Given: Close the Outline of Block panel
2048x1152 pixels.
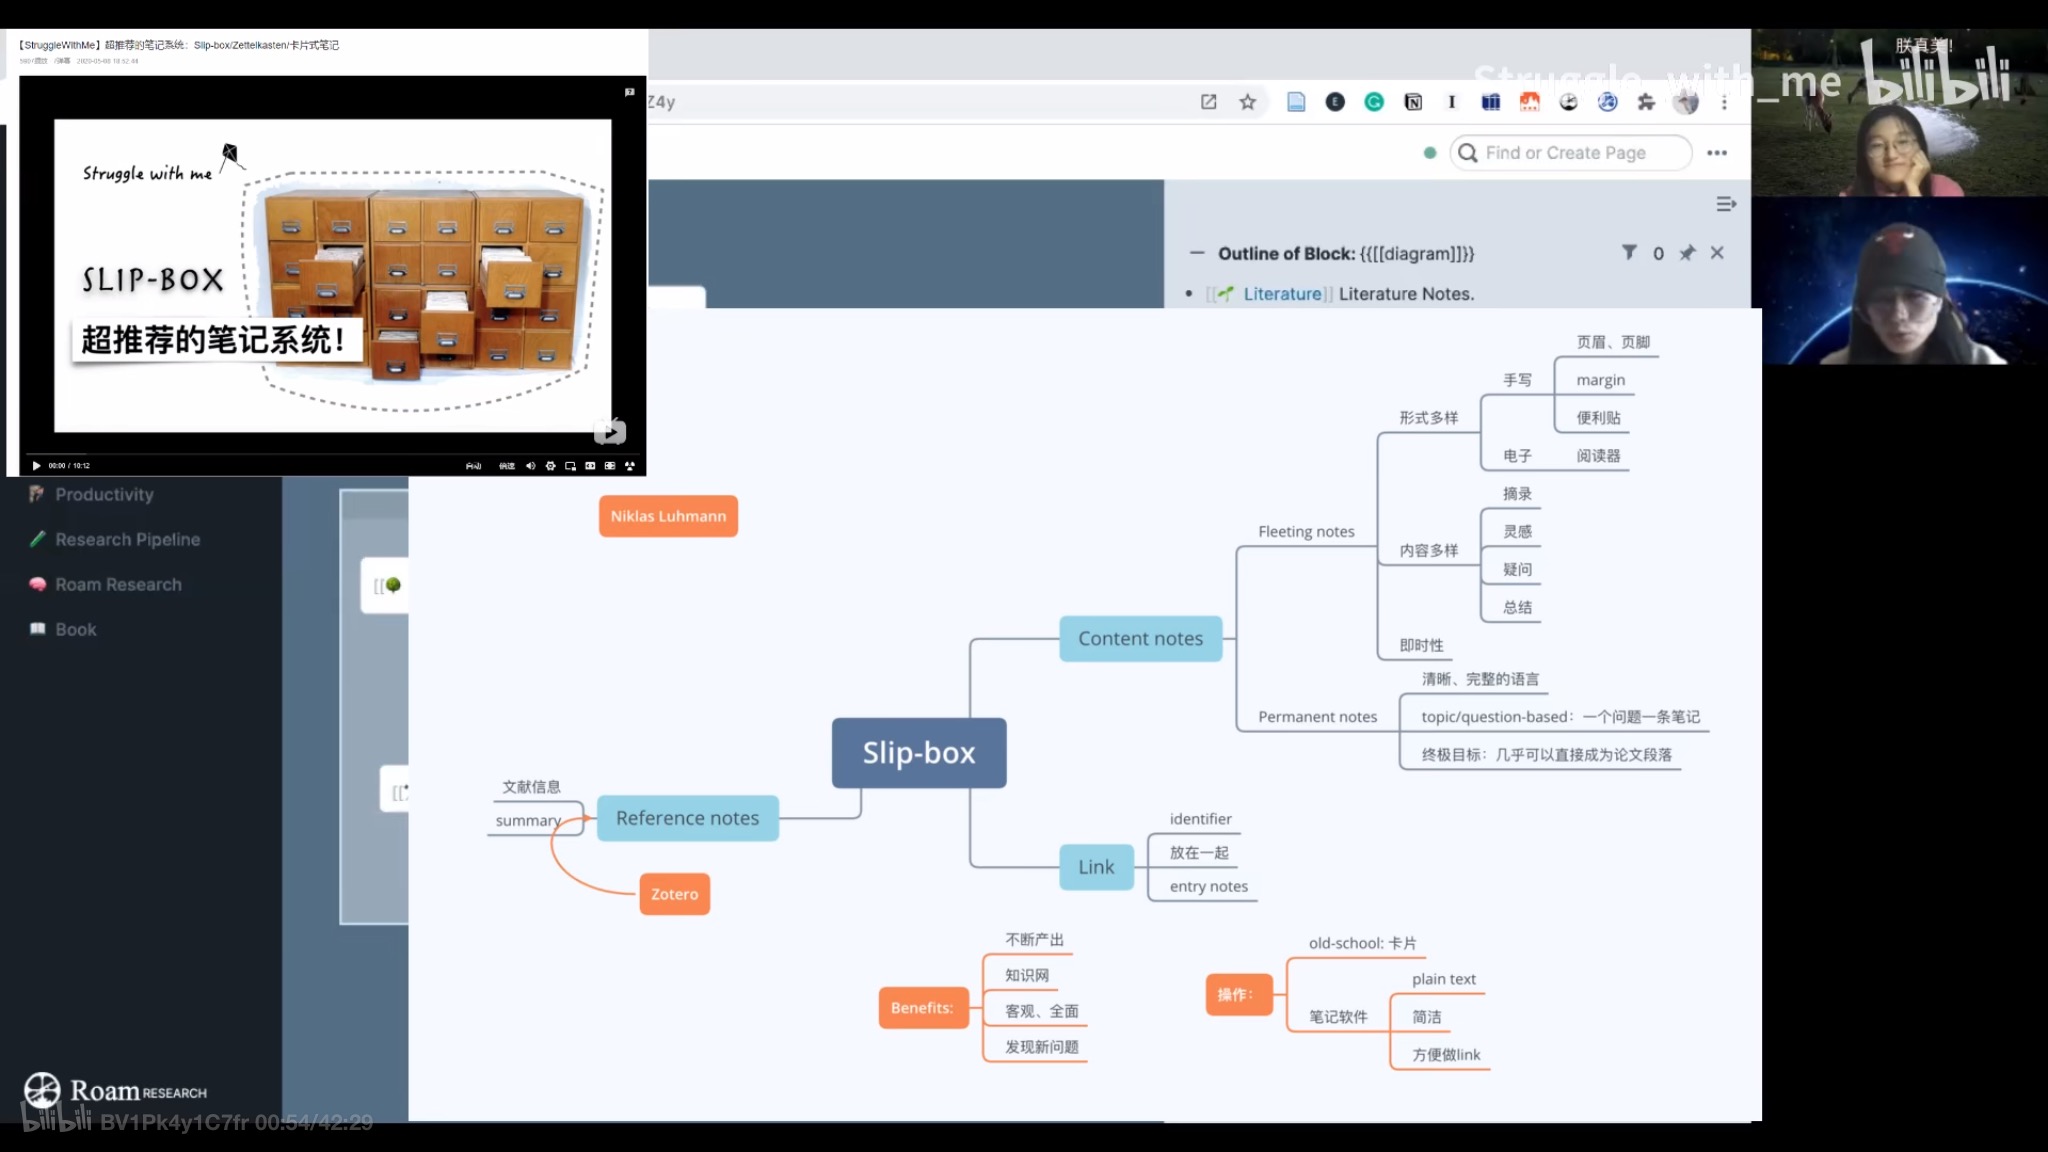Looking at the screenshot, I should tap(1717, 253).
